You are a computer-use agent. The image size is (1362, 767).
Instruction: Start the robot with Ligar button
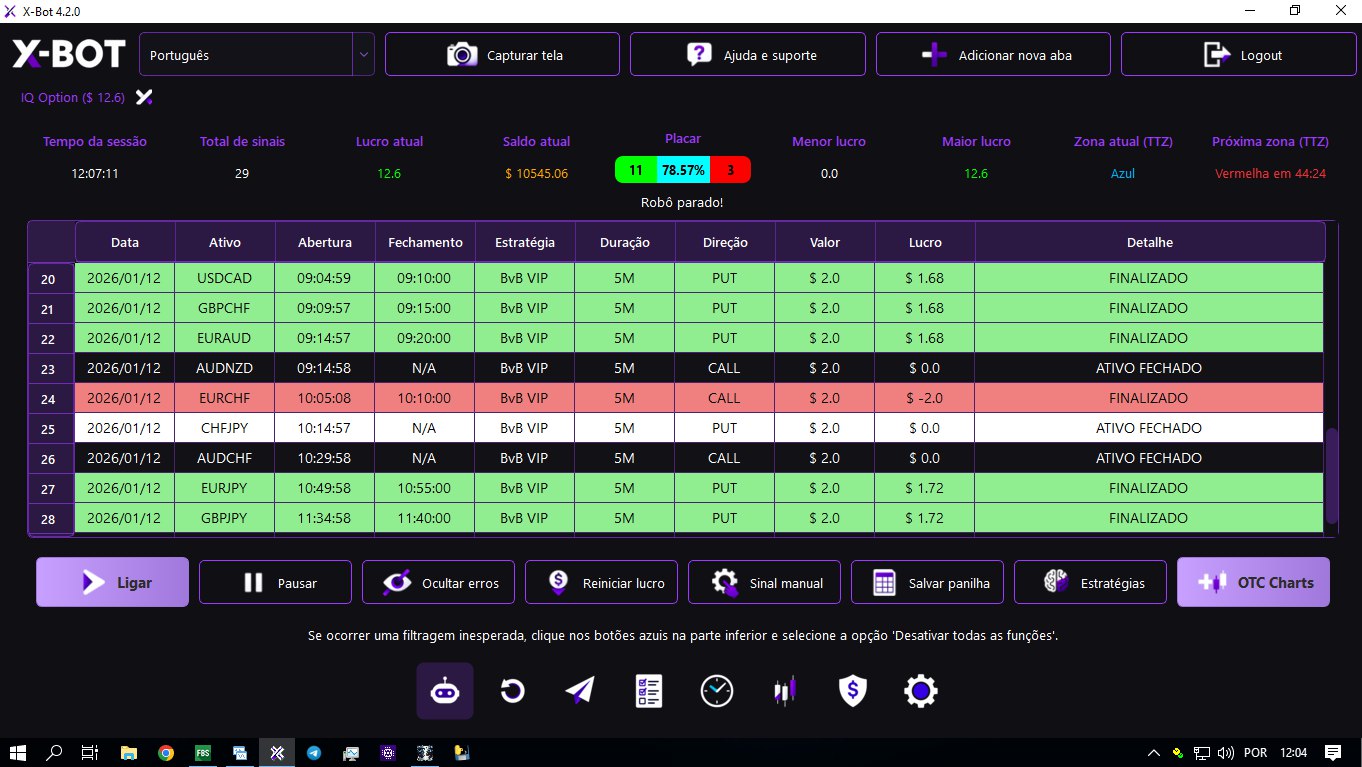coord(113,583)
